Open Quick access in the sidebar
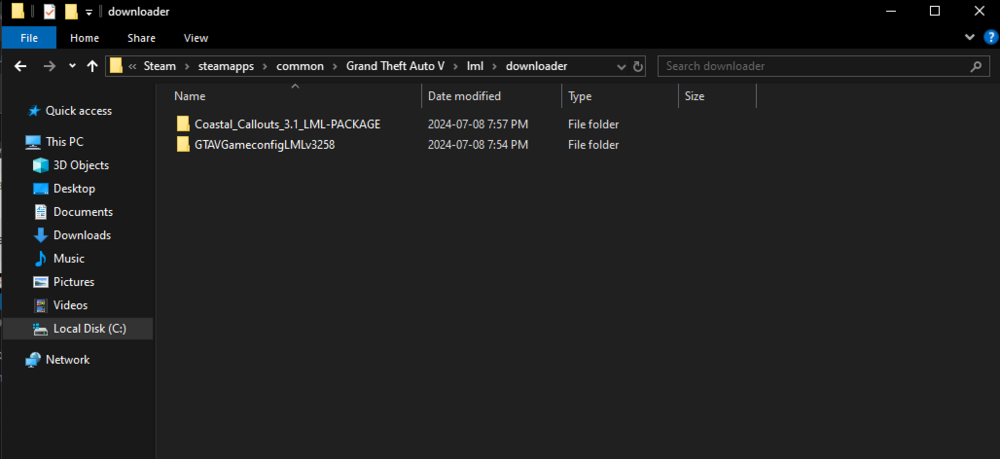Viewport: 1000px width, 459px height. tap(78, 111)
